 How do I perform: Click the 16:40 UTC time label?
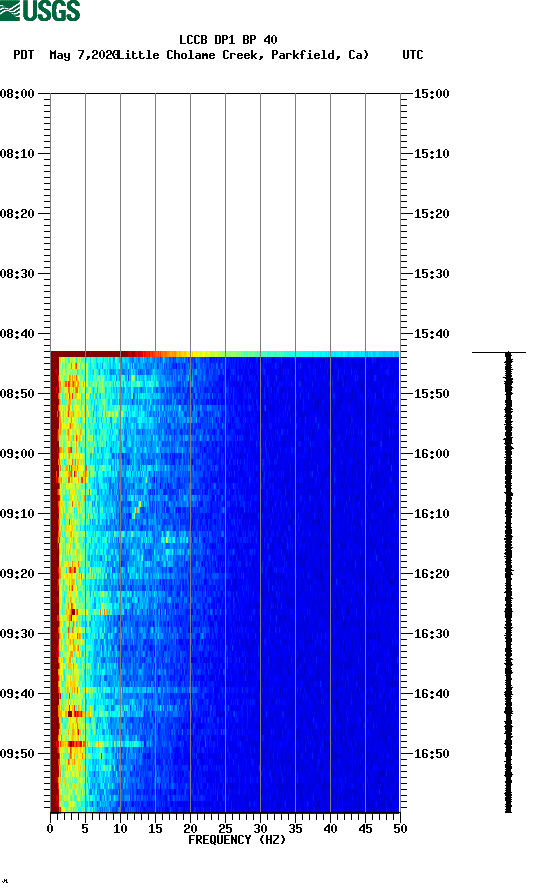pyautogui.click(x=431, y=694)
